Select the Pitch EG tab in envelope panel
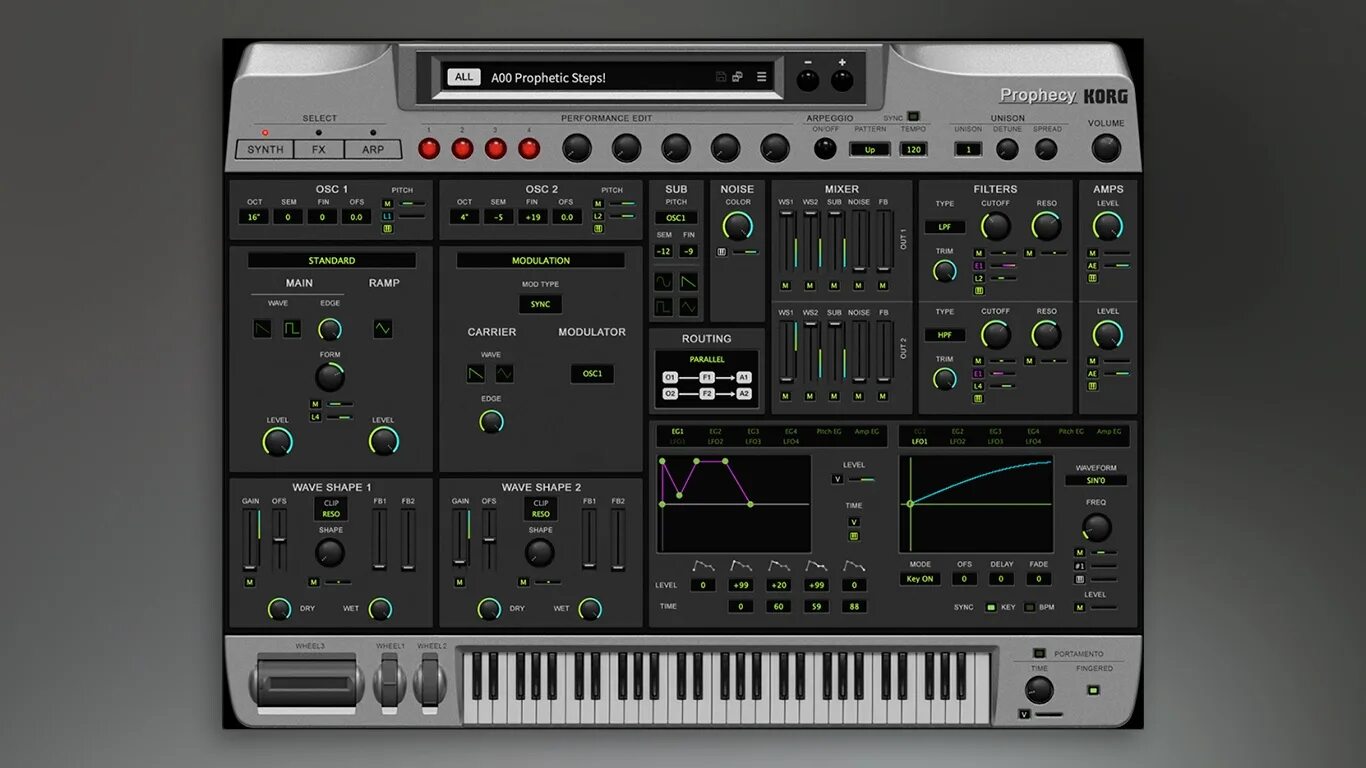This screenshot has width=1366, height=768. pyautogui.click(x=829, y=431)
